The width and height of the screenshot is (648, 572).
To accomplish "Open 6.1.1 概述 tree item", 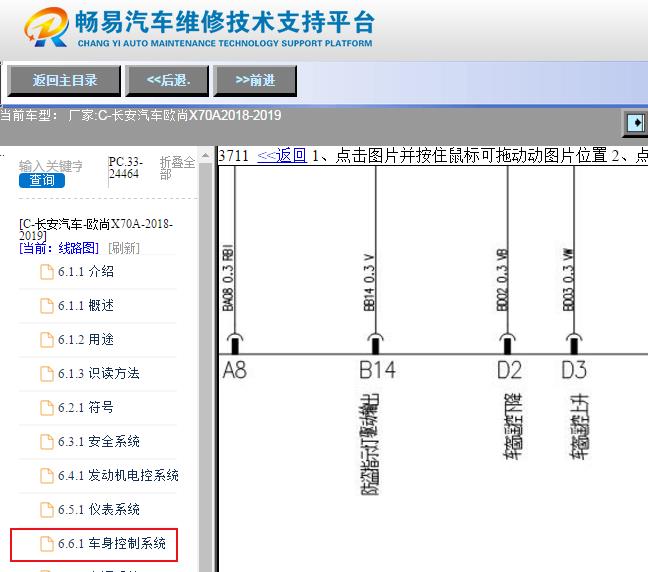I will pyautogui.click(x=86, y=305).
